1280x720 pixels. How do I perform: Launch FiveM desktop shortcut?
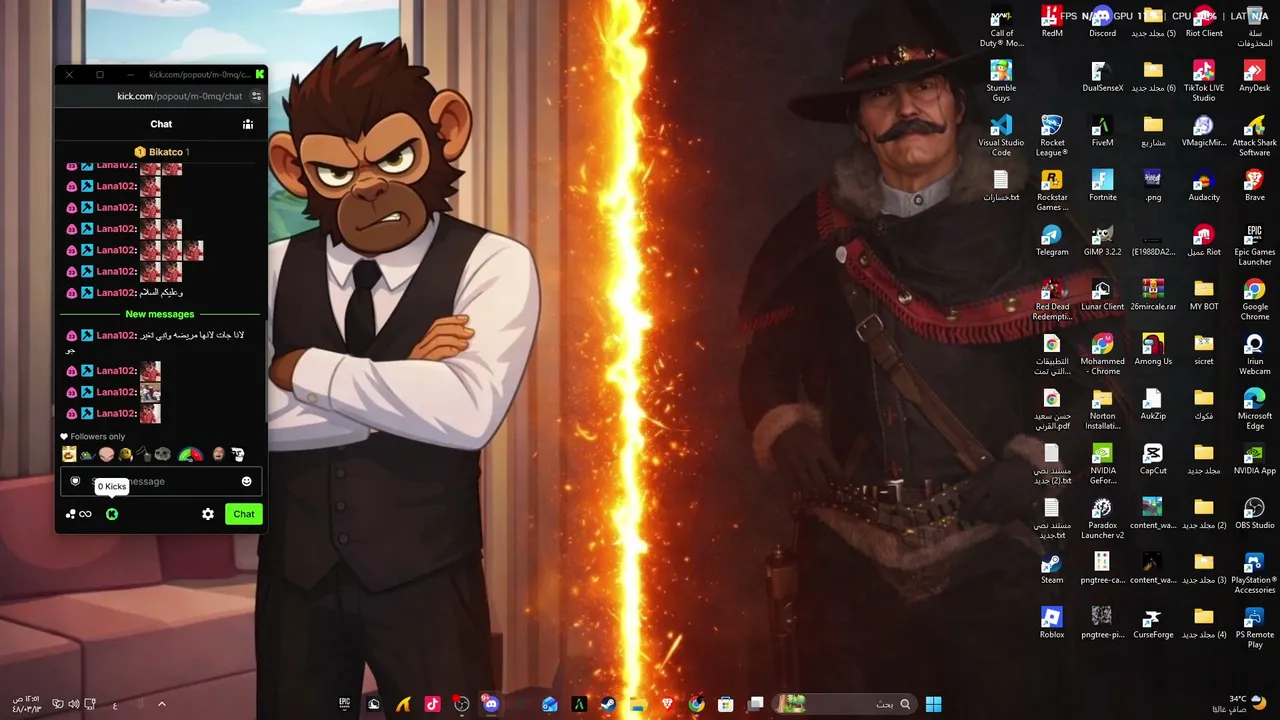click(x=1102, y=131)
